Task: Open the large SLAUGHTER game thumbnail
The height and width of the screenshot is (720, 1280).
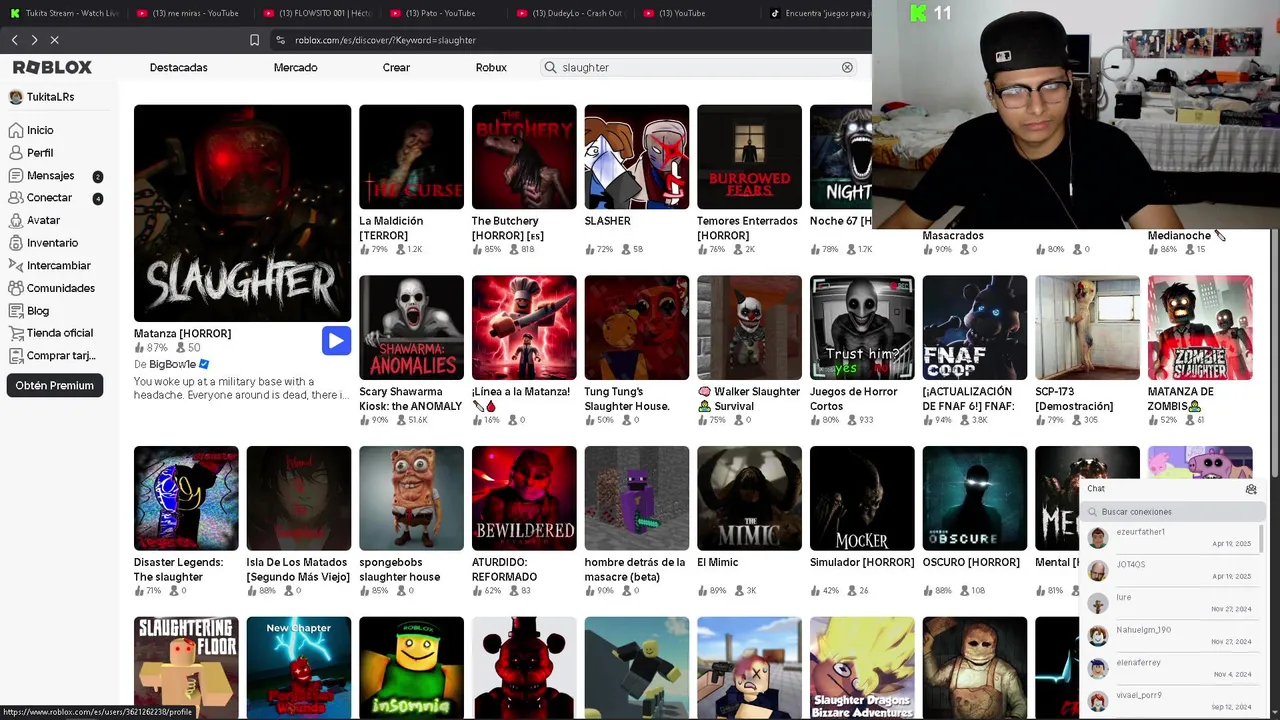Action: coord(242,213)
